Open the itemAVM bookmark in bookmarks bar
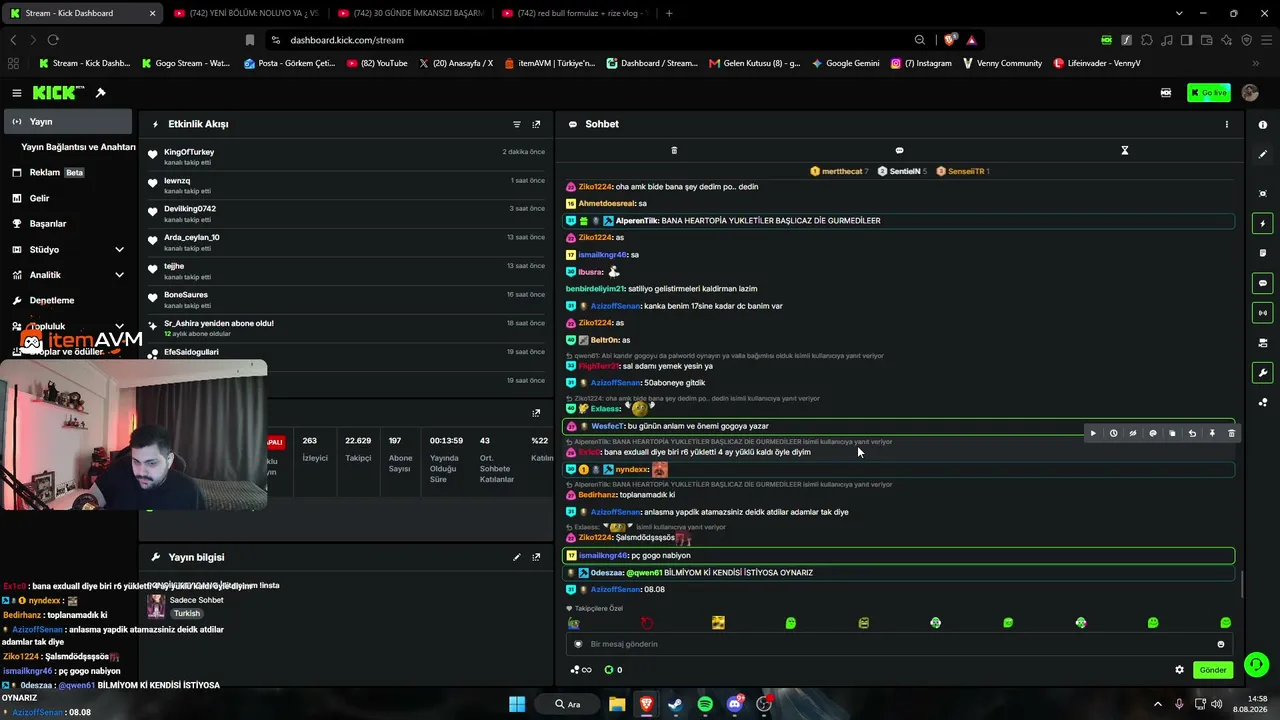The width and height of the screenshot is (1280, 720). point(549,63)
